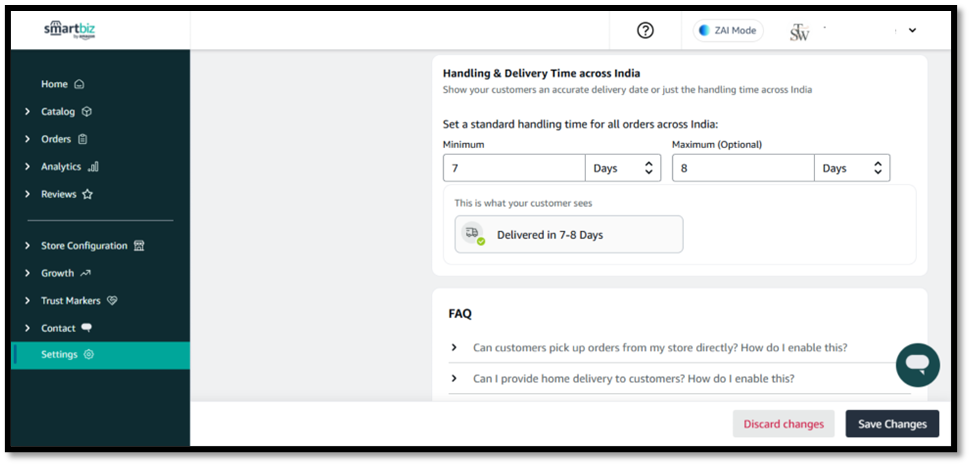970x465 pixels.
Task: Click Save Changes button
Action: coord(892,424)
